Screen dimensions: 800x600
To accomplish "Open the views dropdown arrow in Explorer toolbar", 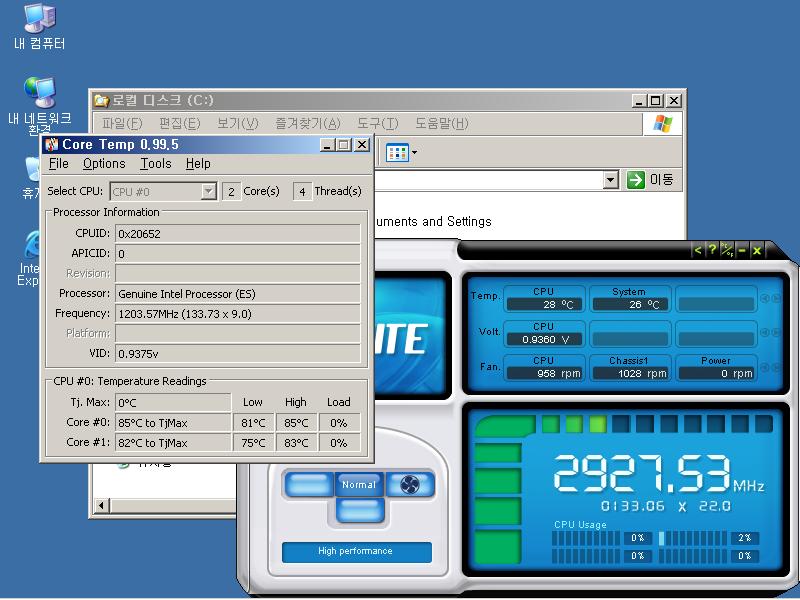I will [x=414, y=152].
